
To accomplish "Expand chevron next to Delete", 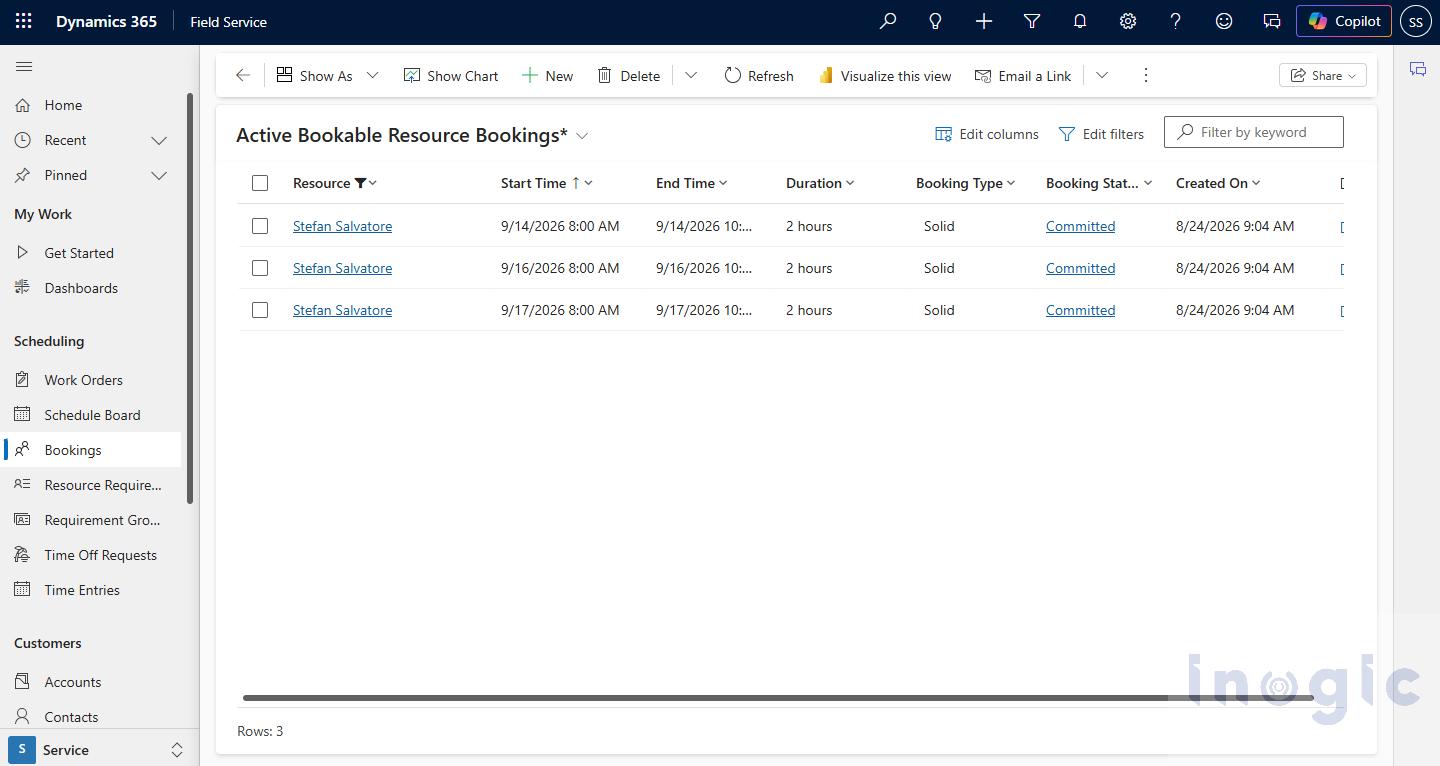I will click(x=691, y=75).
